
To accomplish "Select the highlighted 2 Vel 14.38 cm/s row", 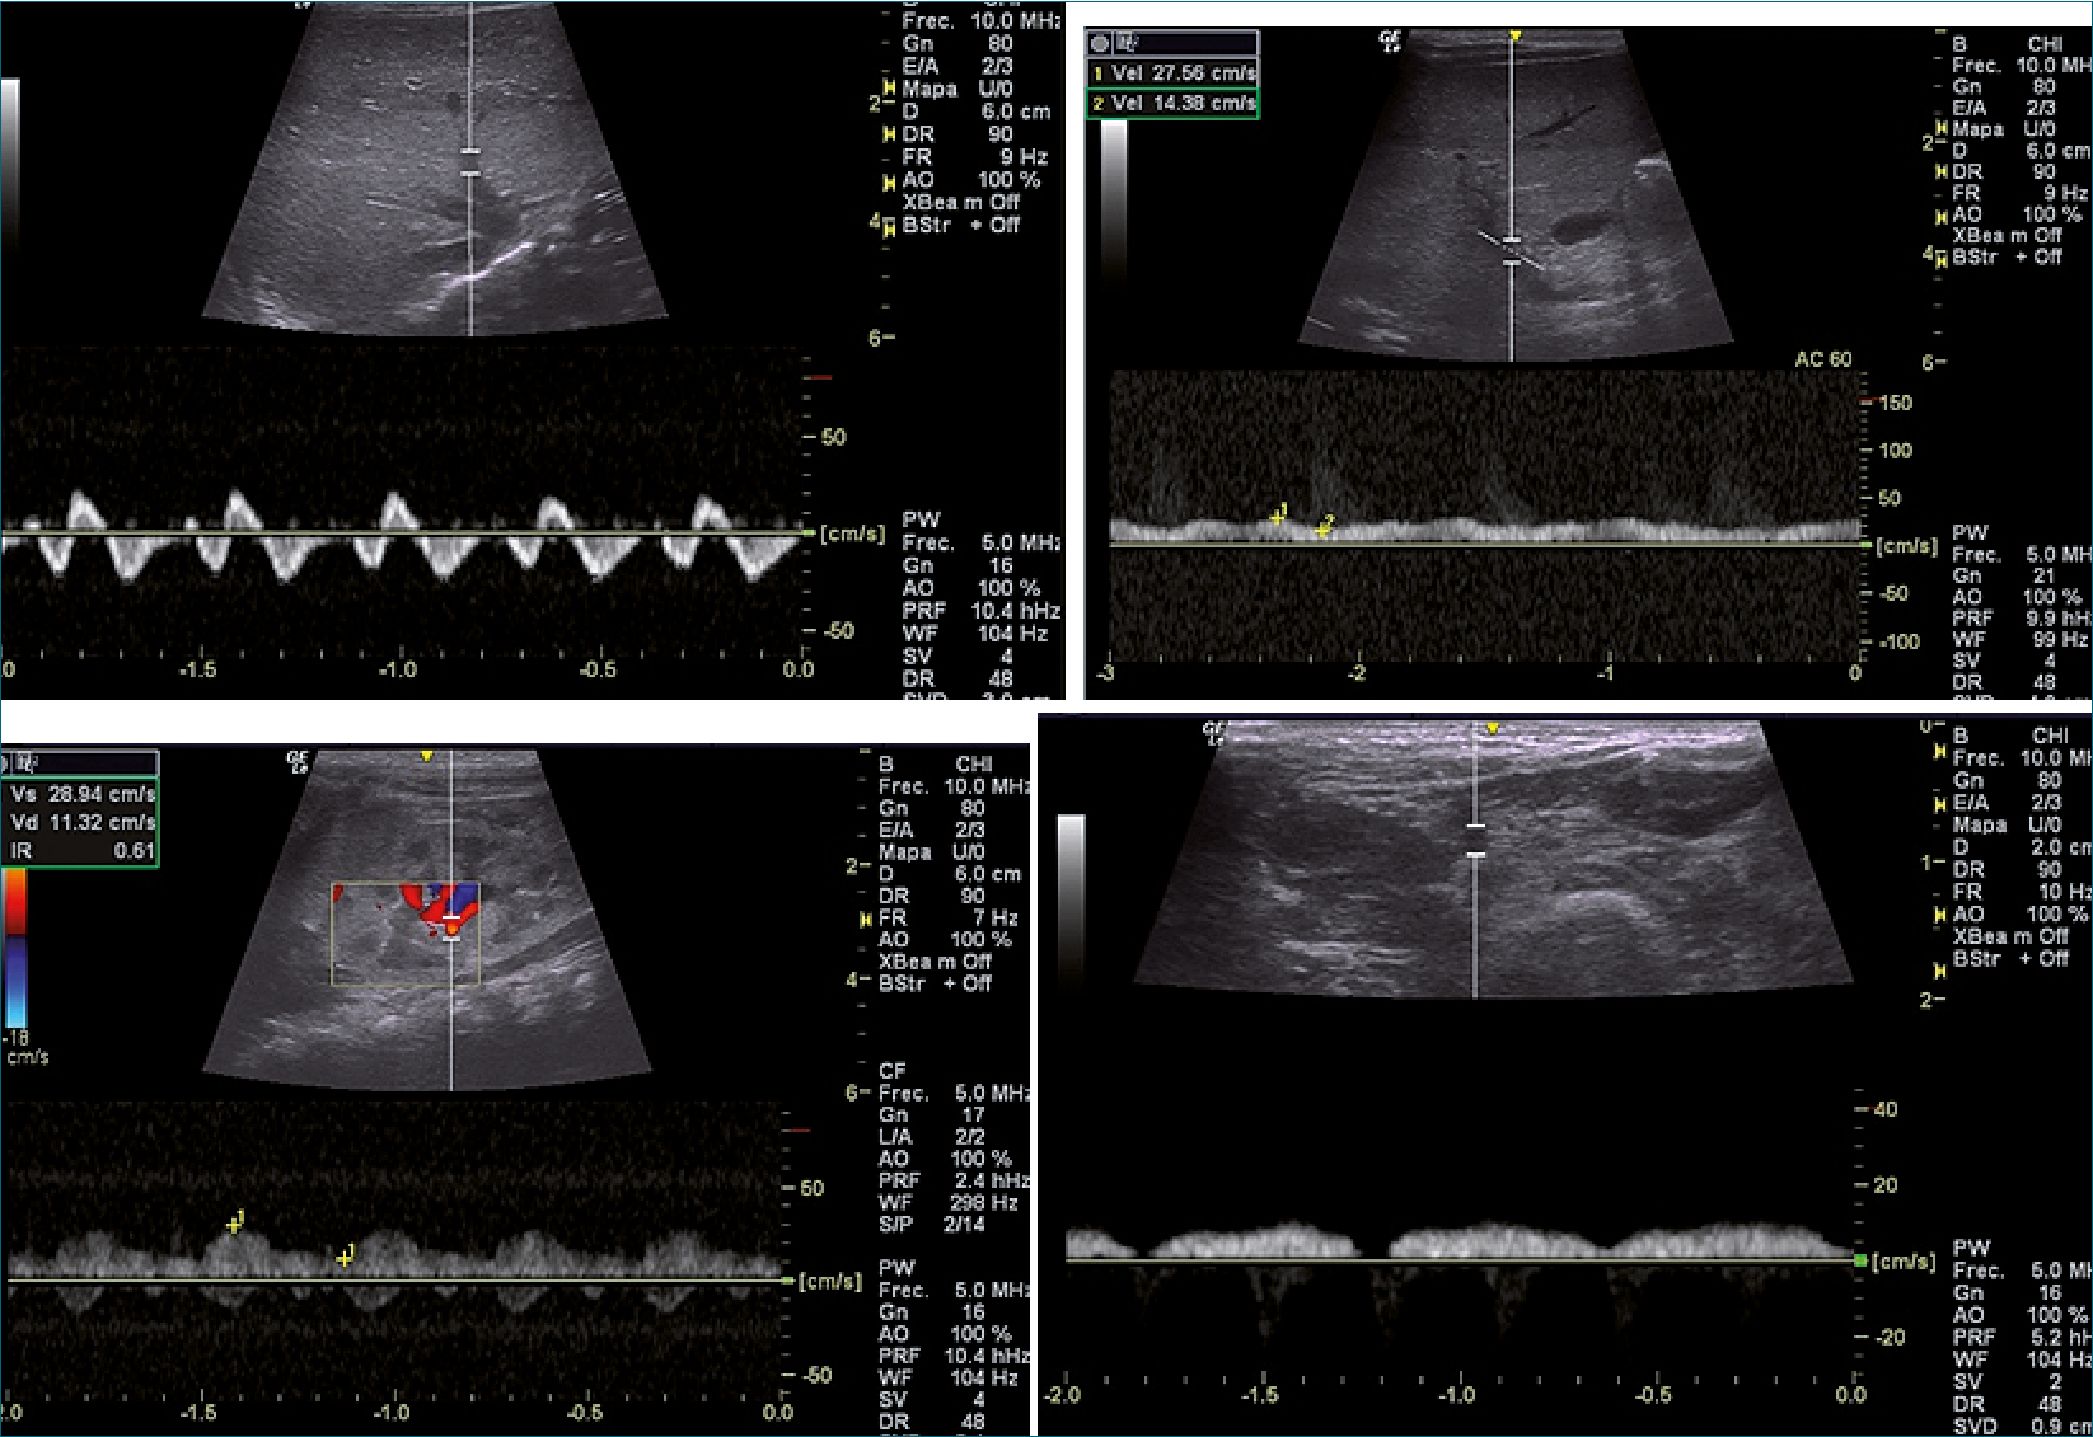I will pos(1172,103).
